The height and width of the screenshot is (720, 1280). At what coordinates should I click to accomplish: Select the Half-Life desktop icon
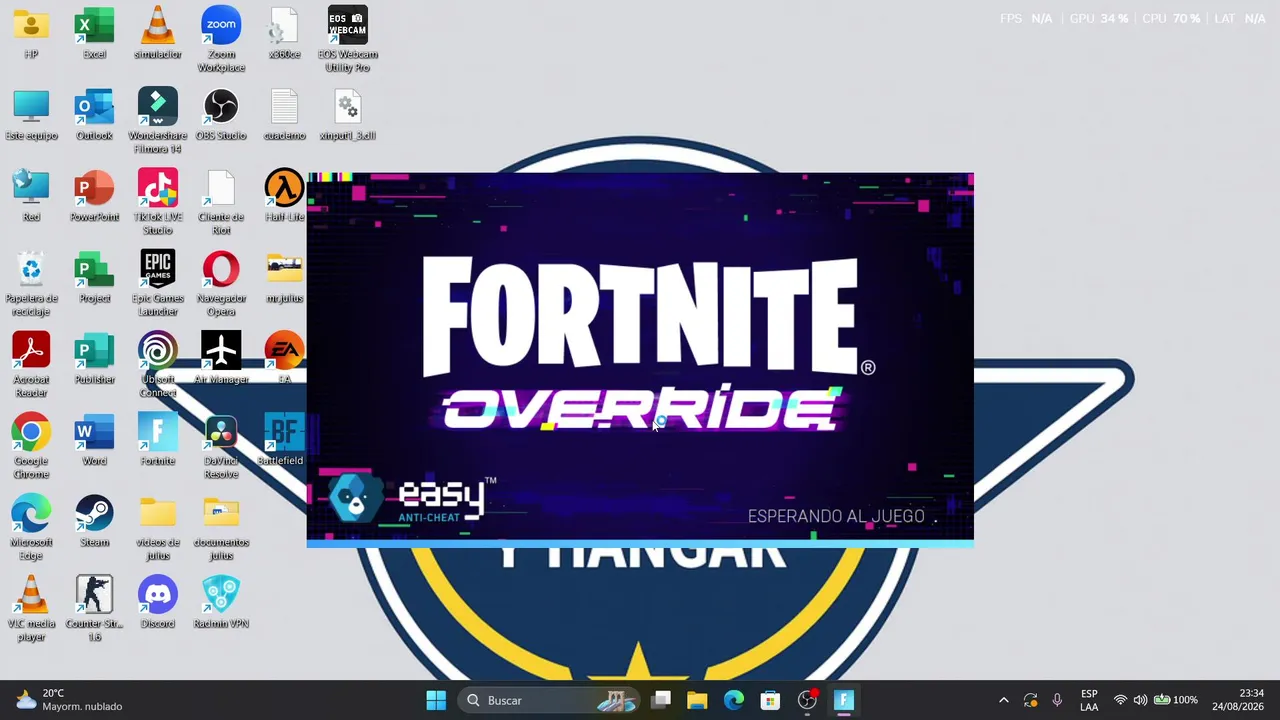284,196
